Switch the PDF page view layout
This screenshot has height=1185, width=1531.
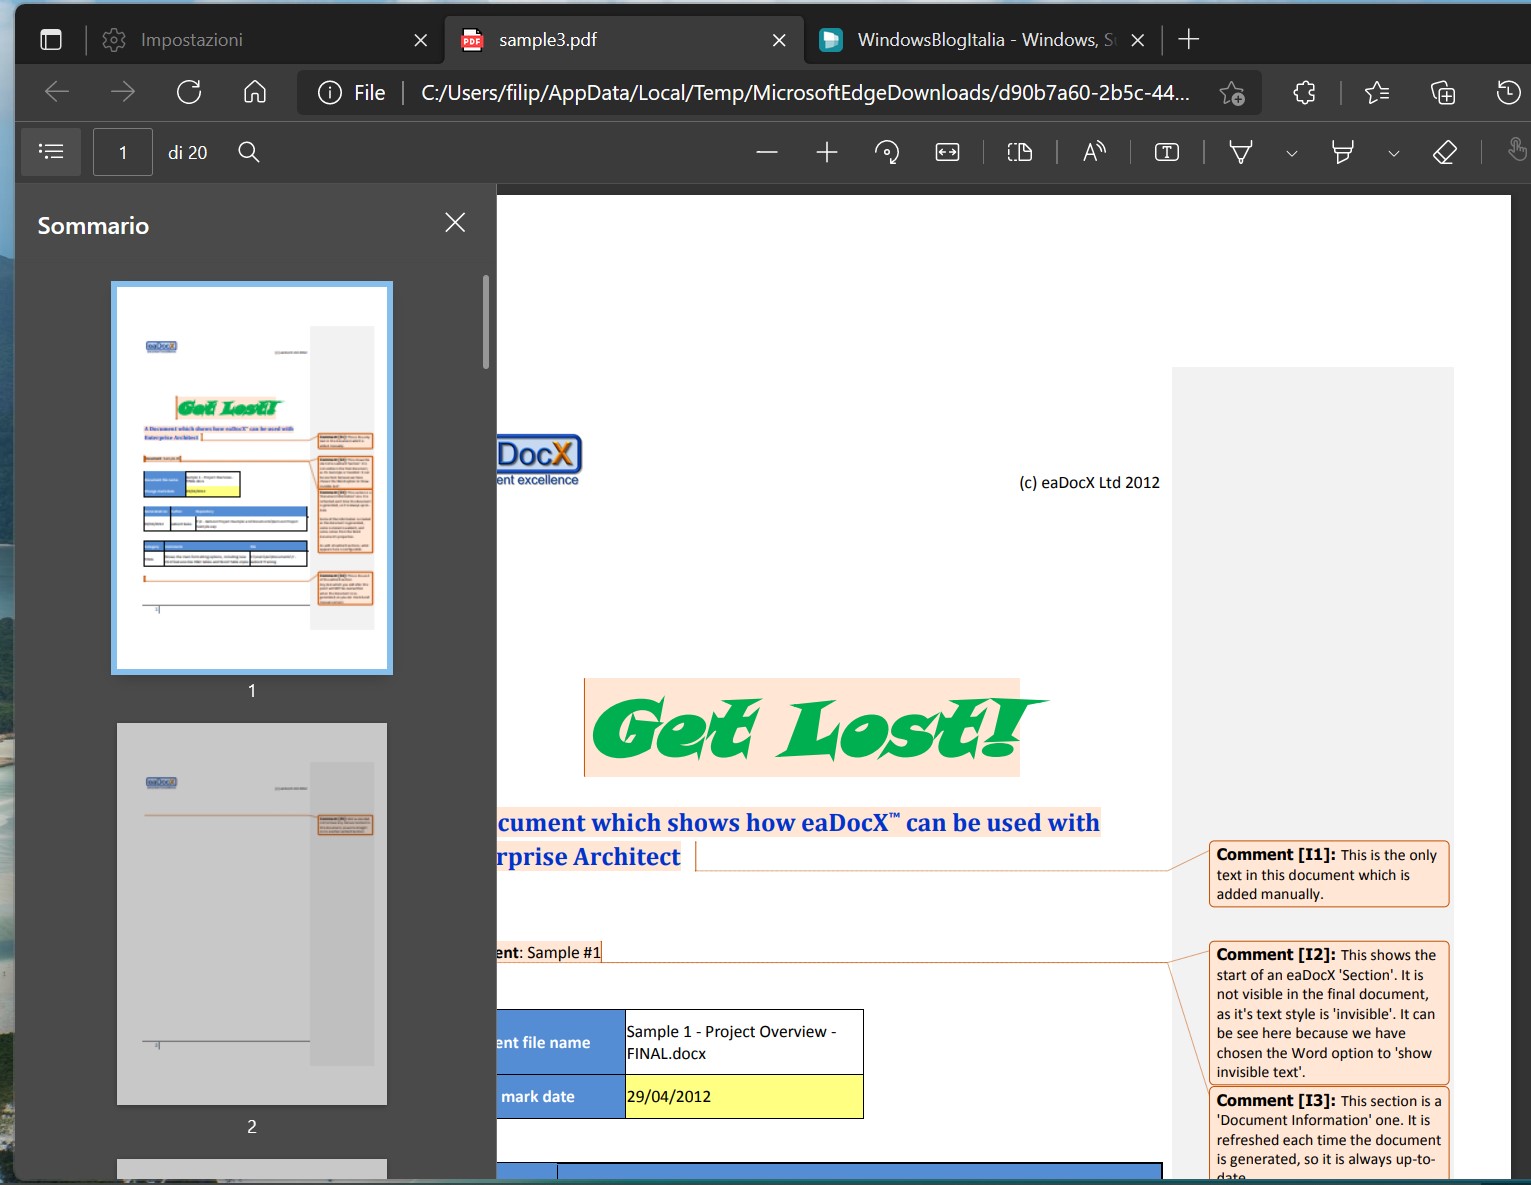point(1020,152)
